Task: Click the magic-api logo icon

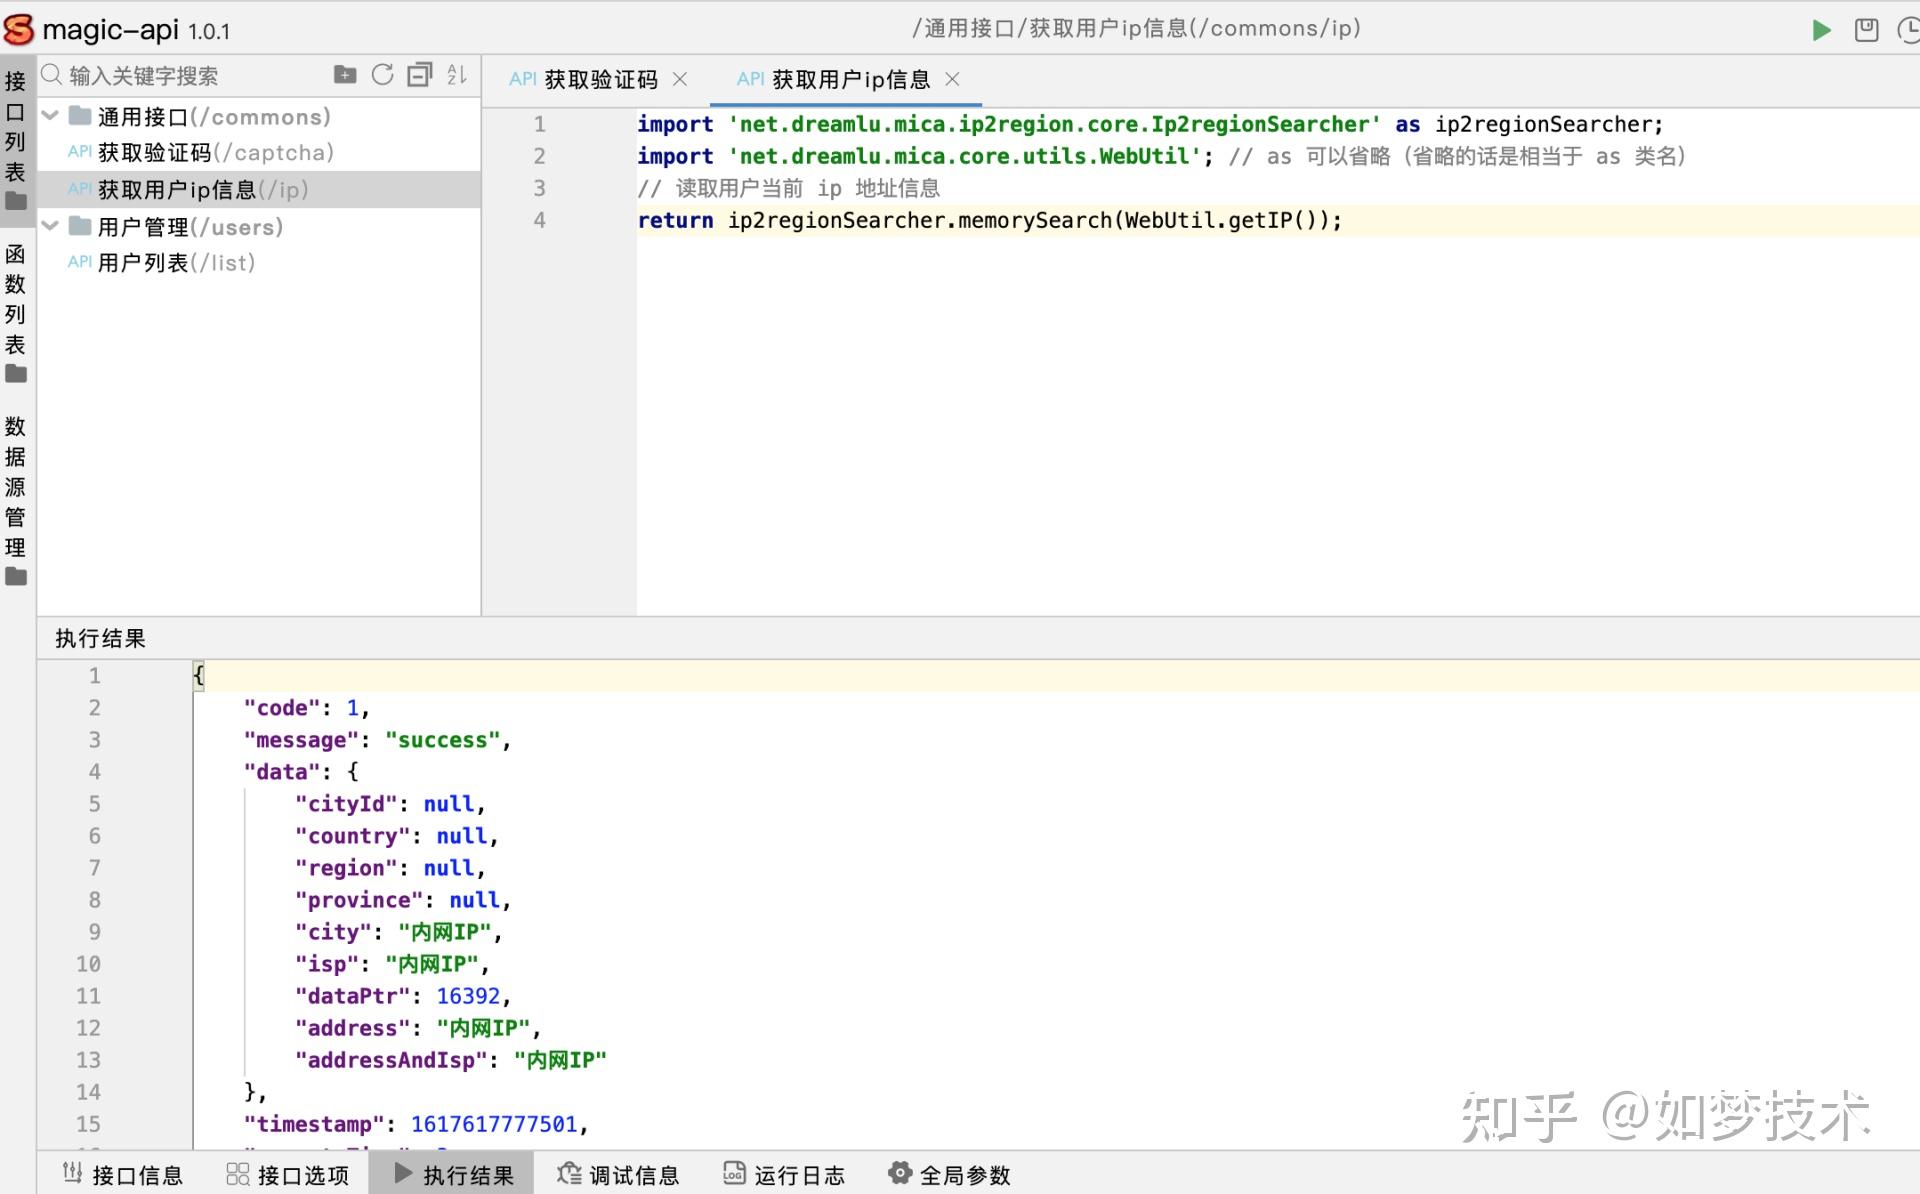Action: point(20,29)
